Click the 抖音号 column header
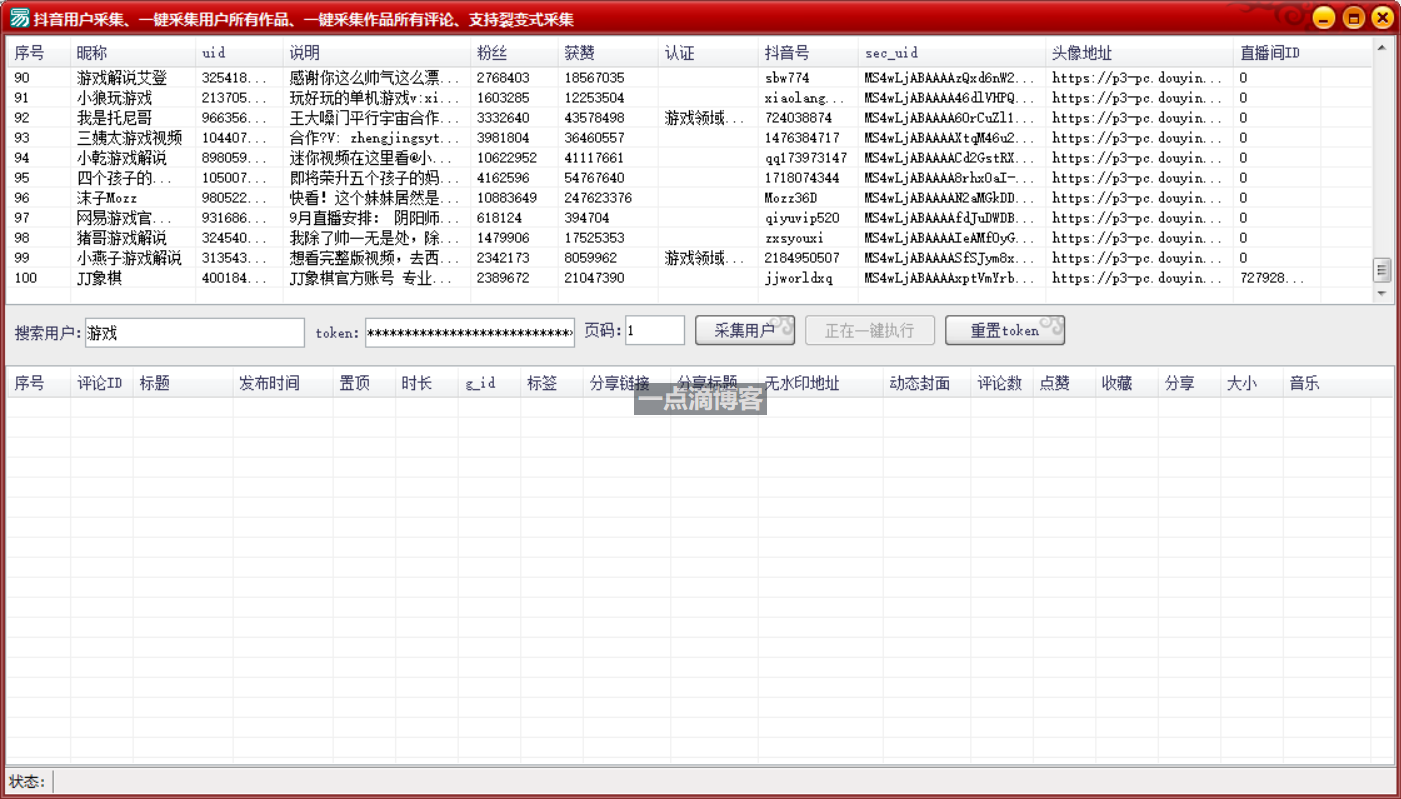The image size is (1401, 799). tap(808, 53)
